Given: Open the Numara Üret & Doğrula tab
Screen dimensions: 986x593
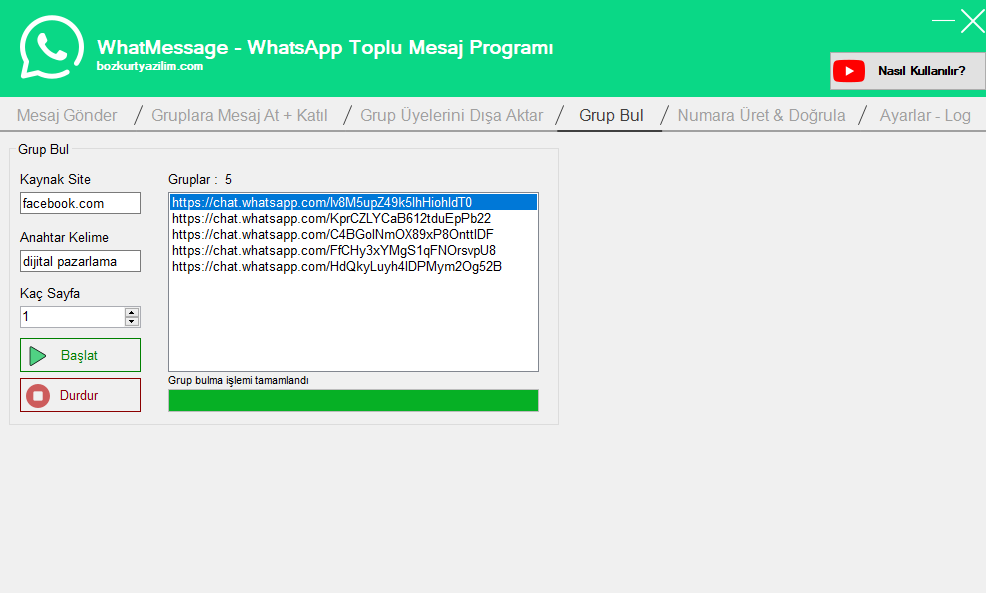Looking at the screenshot, I should tap(762, 116).
